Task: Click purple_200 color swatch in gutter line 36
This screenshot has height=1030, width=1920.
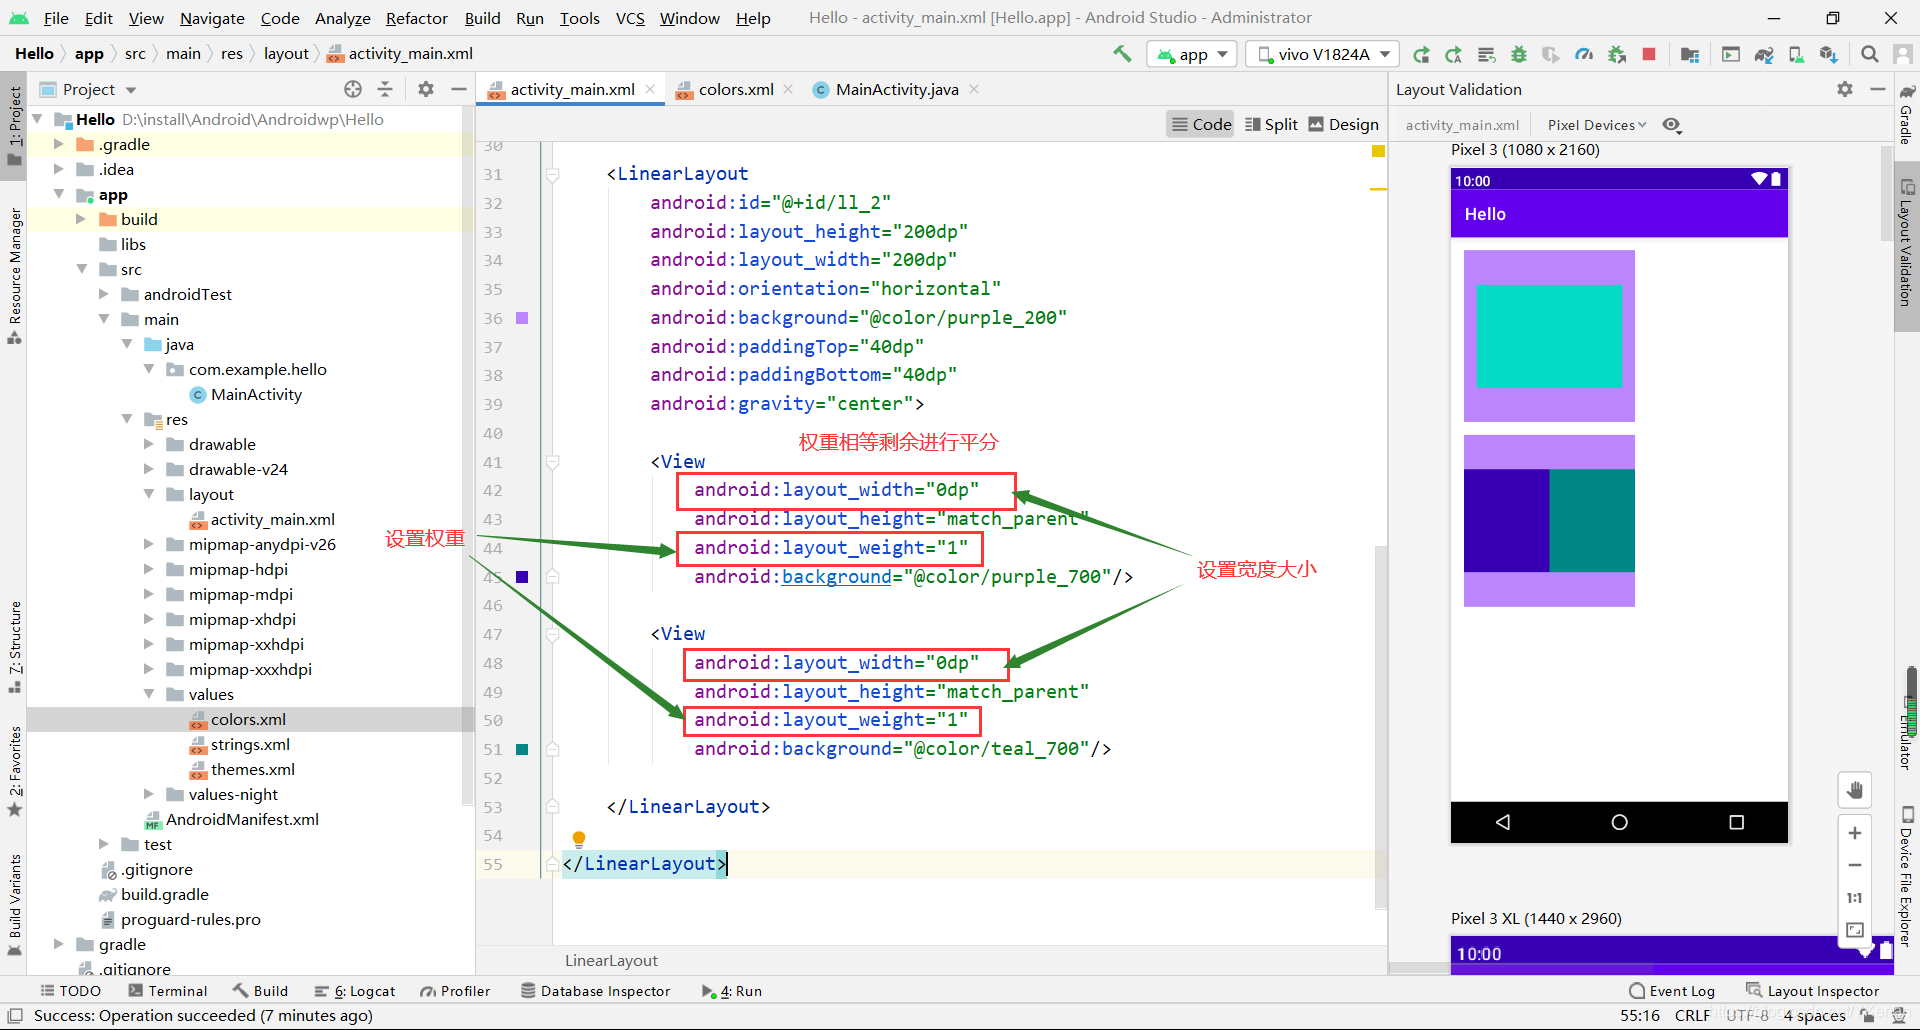Action: pos(521,318)
